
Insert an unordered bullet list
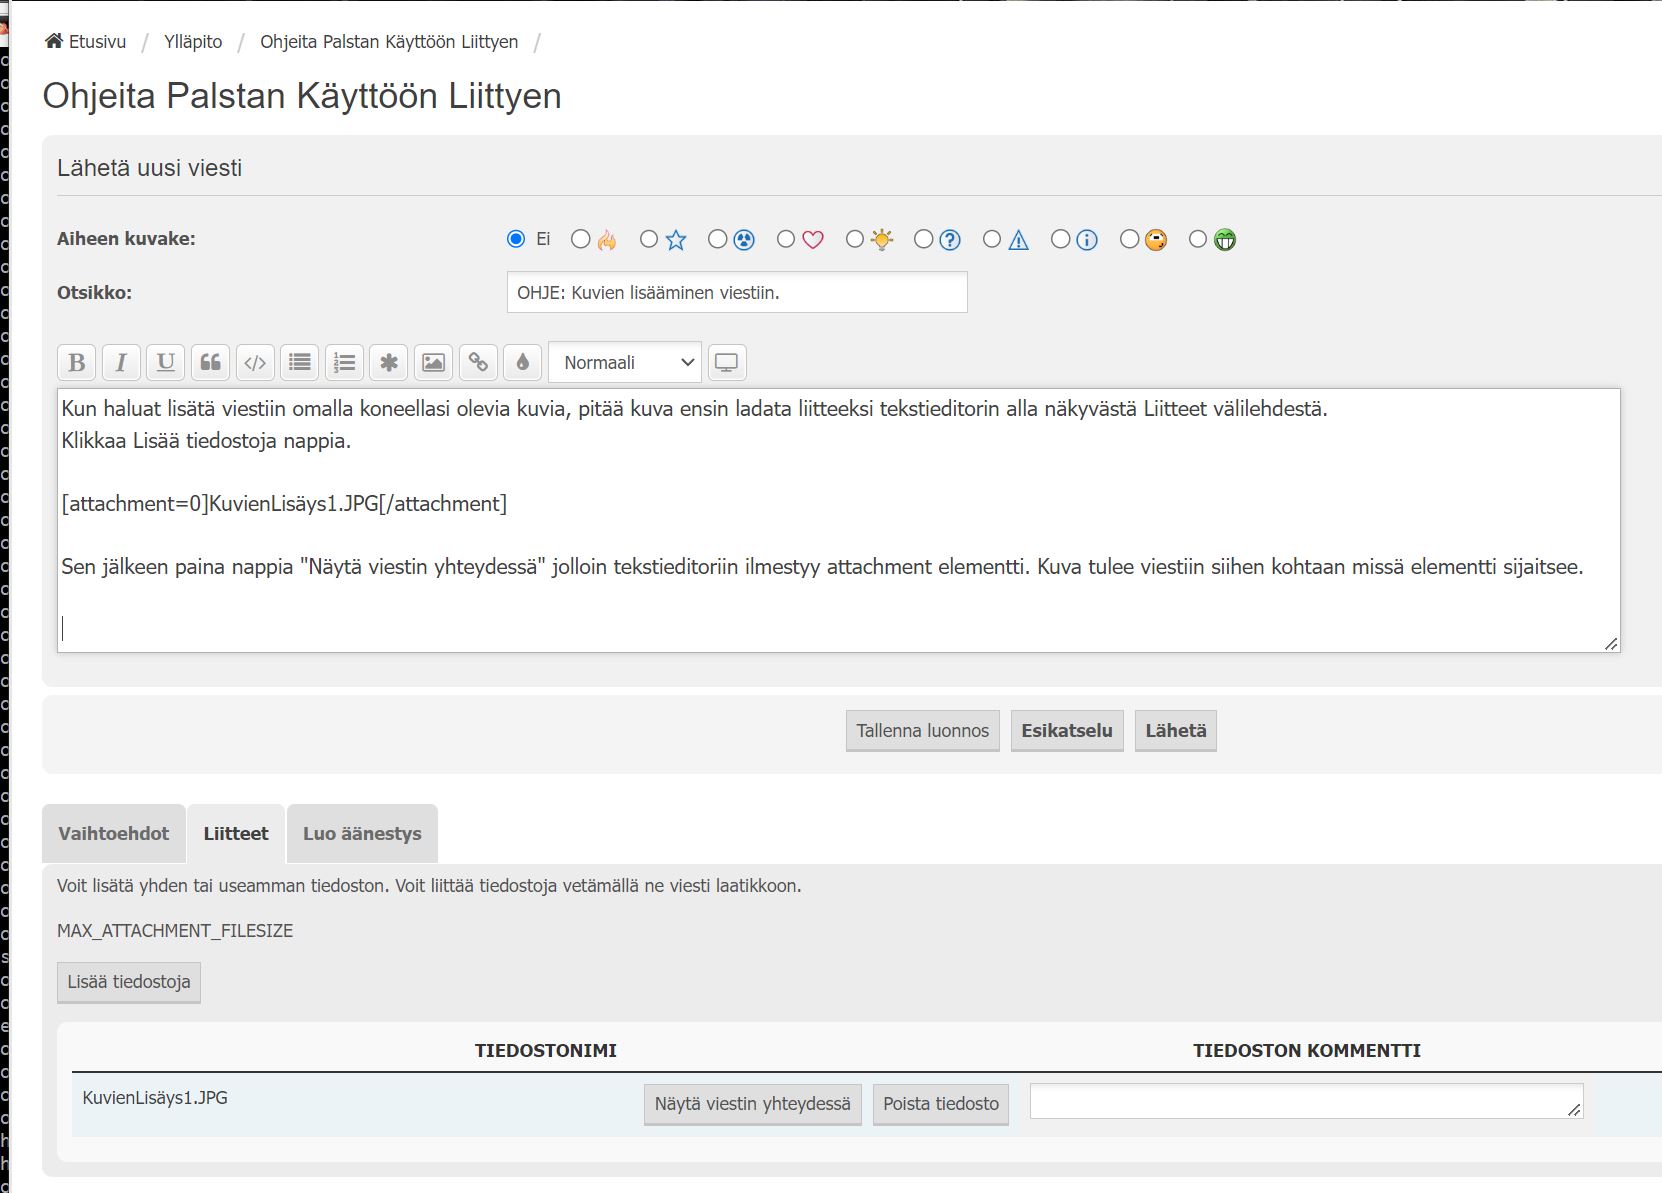299,363
